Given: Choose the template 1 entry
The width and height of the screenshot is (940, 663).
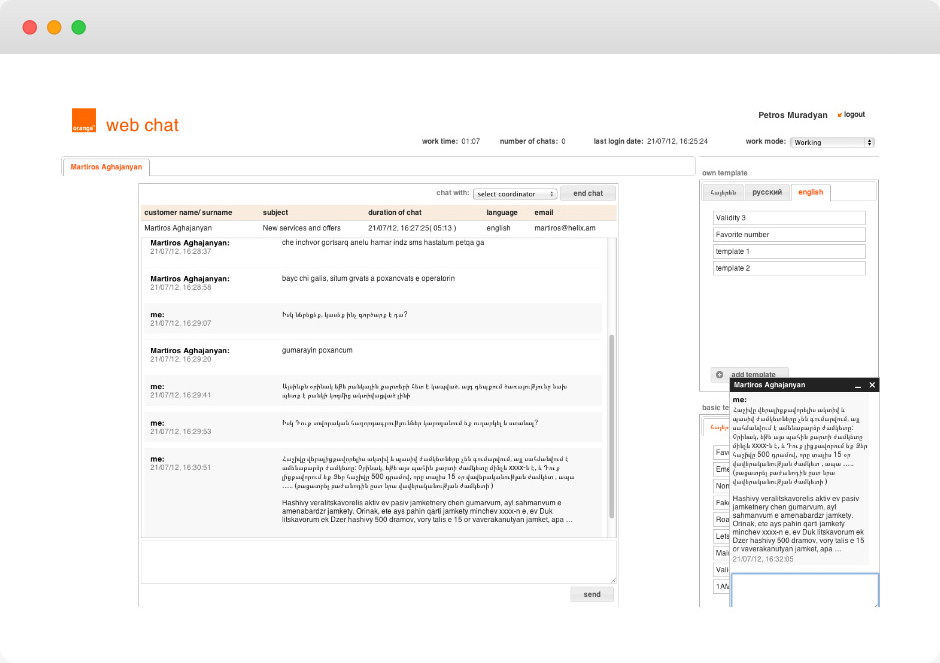Looking at the screenshot, I should pos(789,251).
